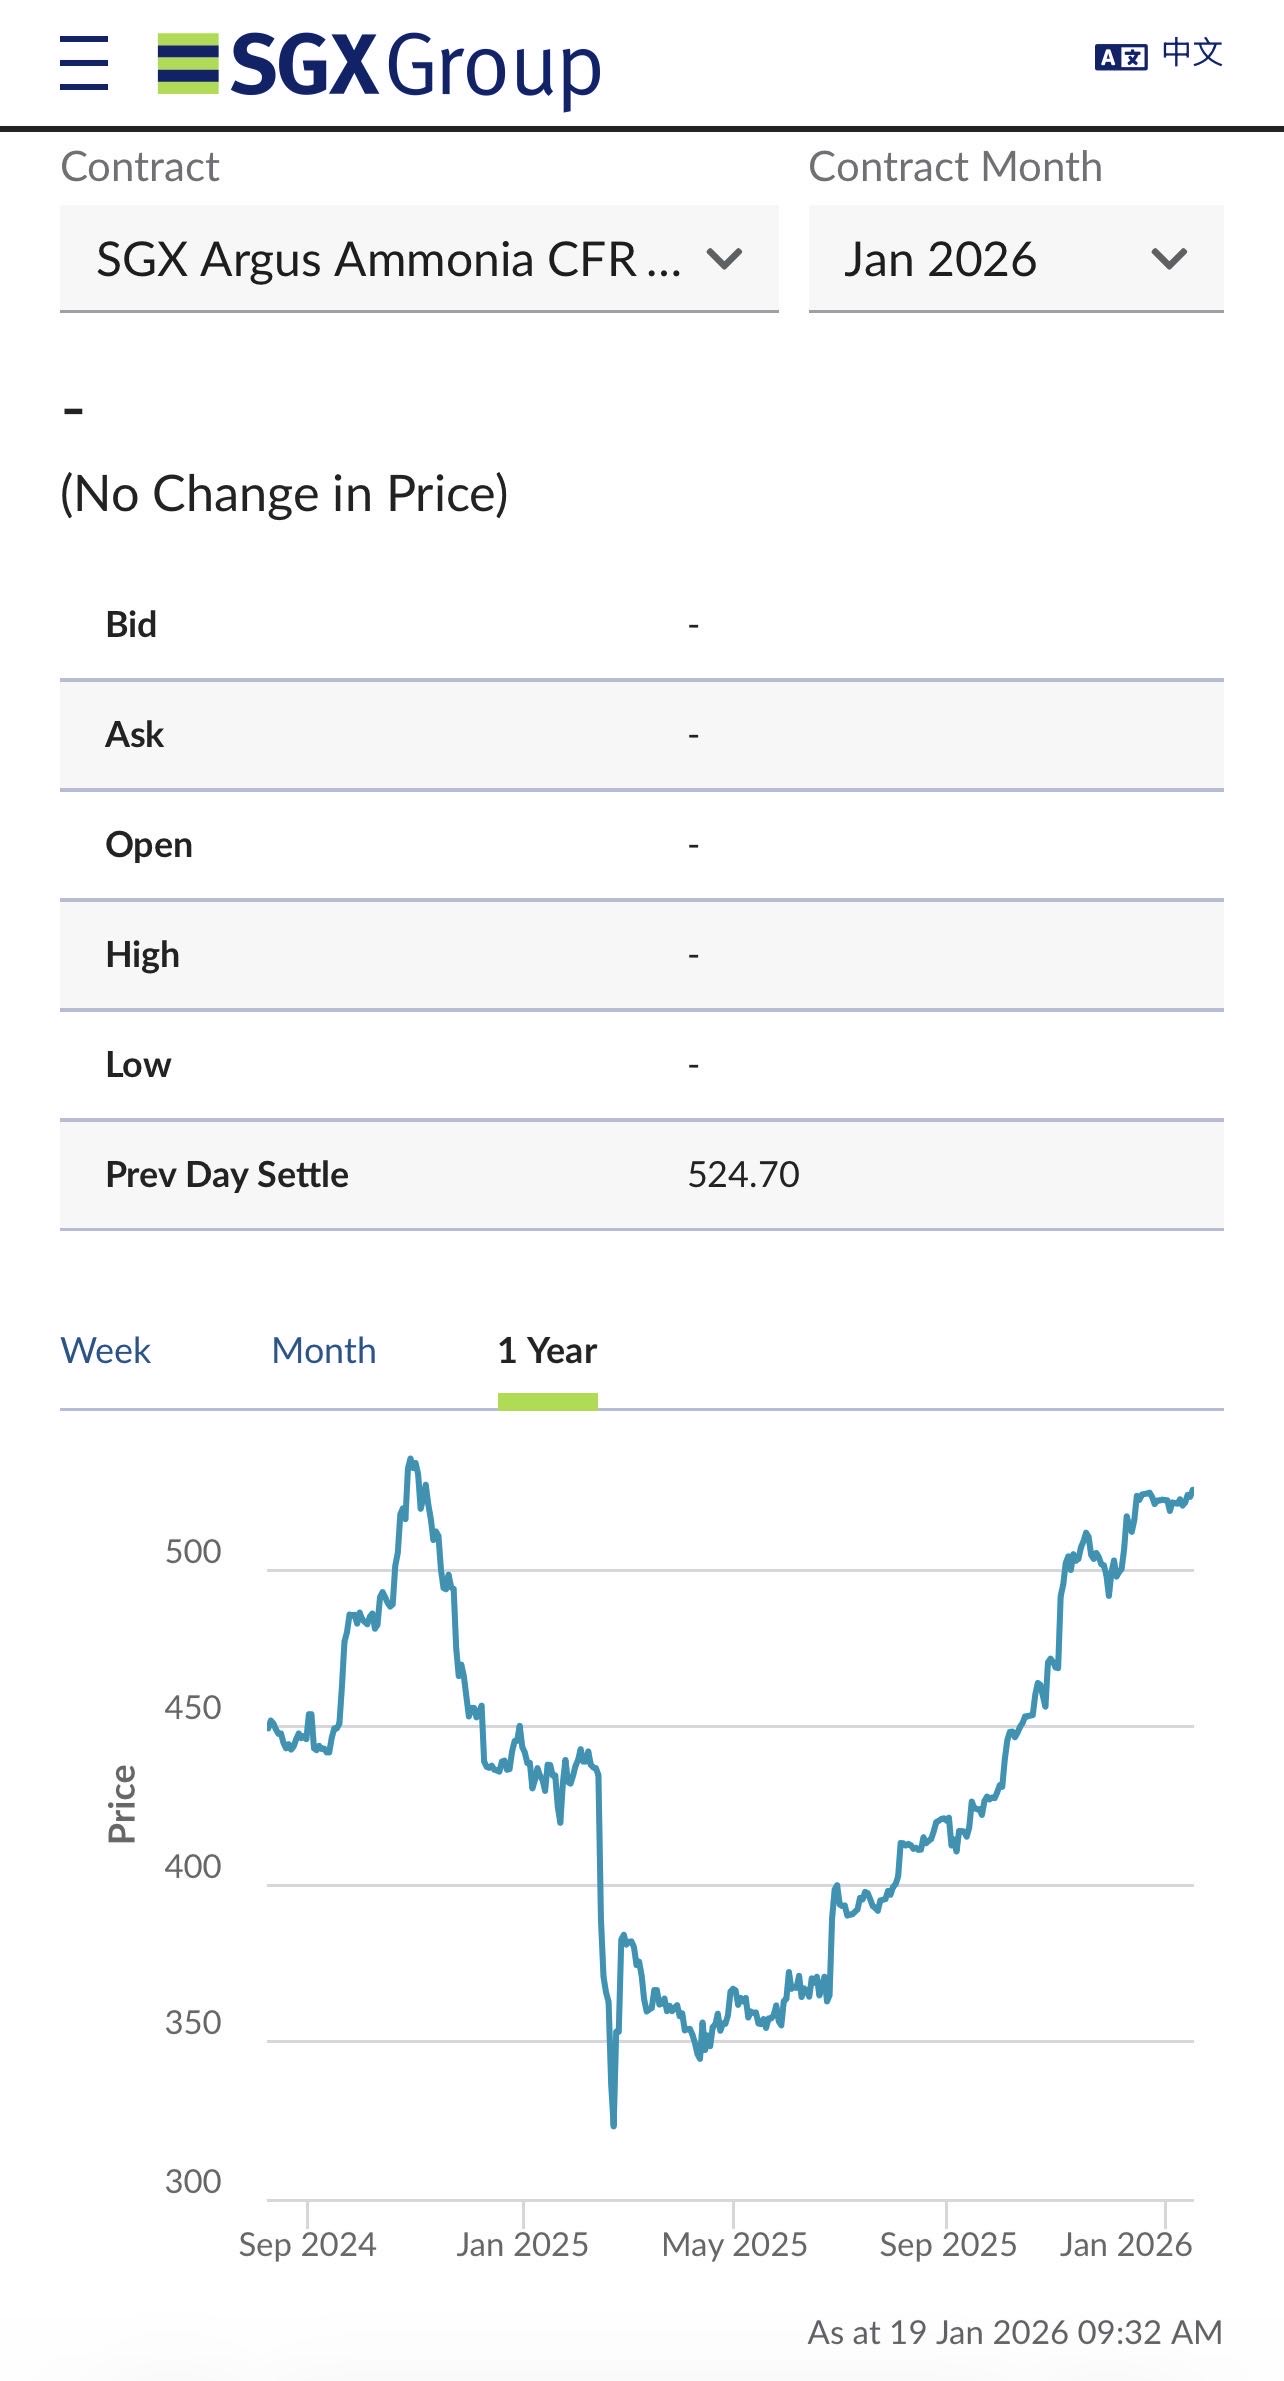Click the translate language icon
This screenshot has height=2381, width=1284.
1120,57
